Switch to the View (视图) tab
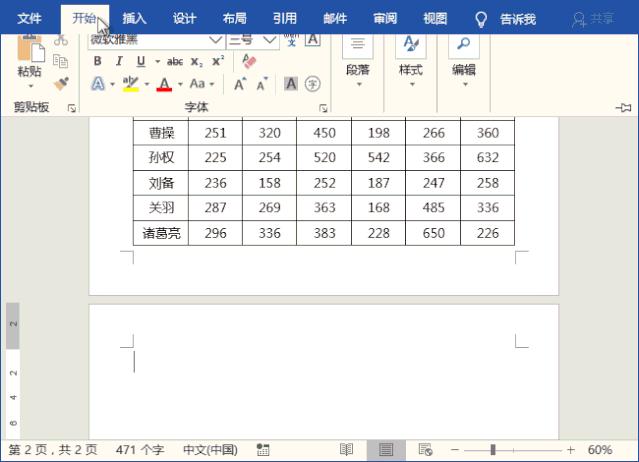 click(x=435, y=19)
